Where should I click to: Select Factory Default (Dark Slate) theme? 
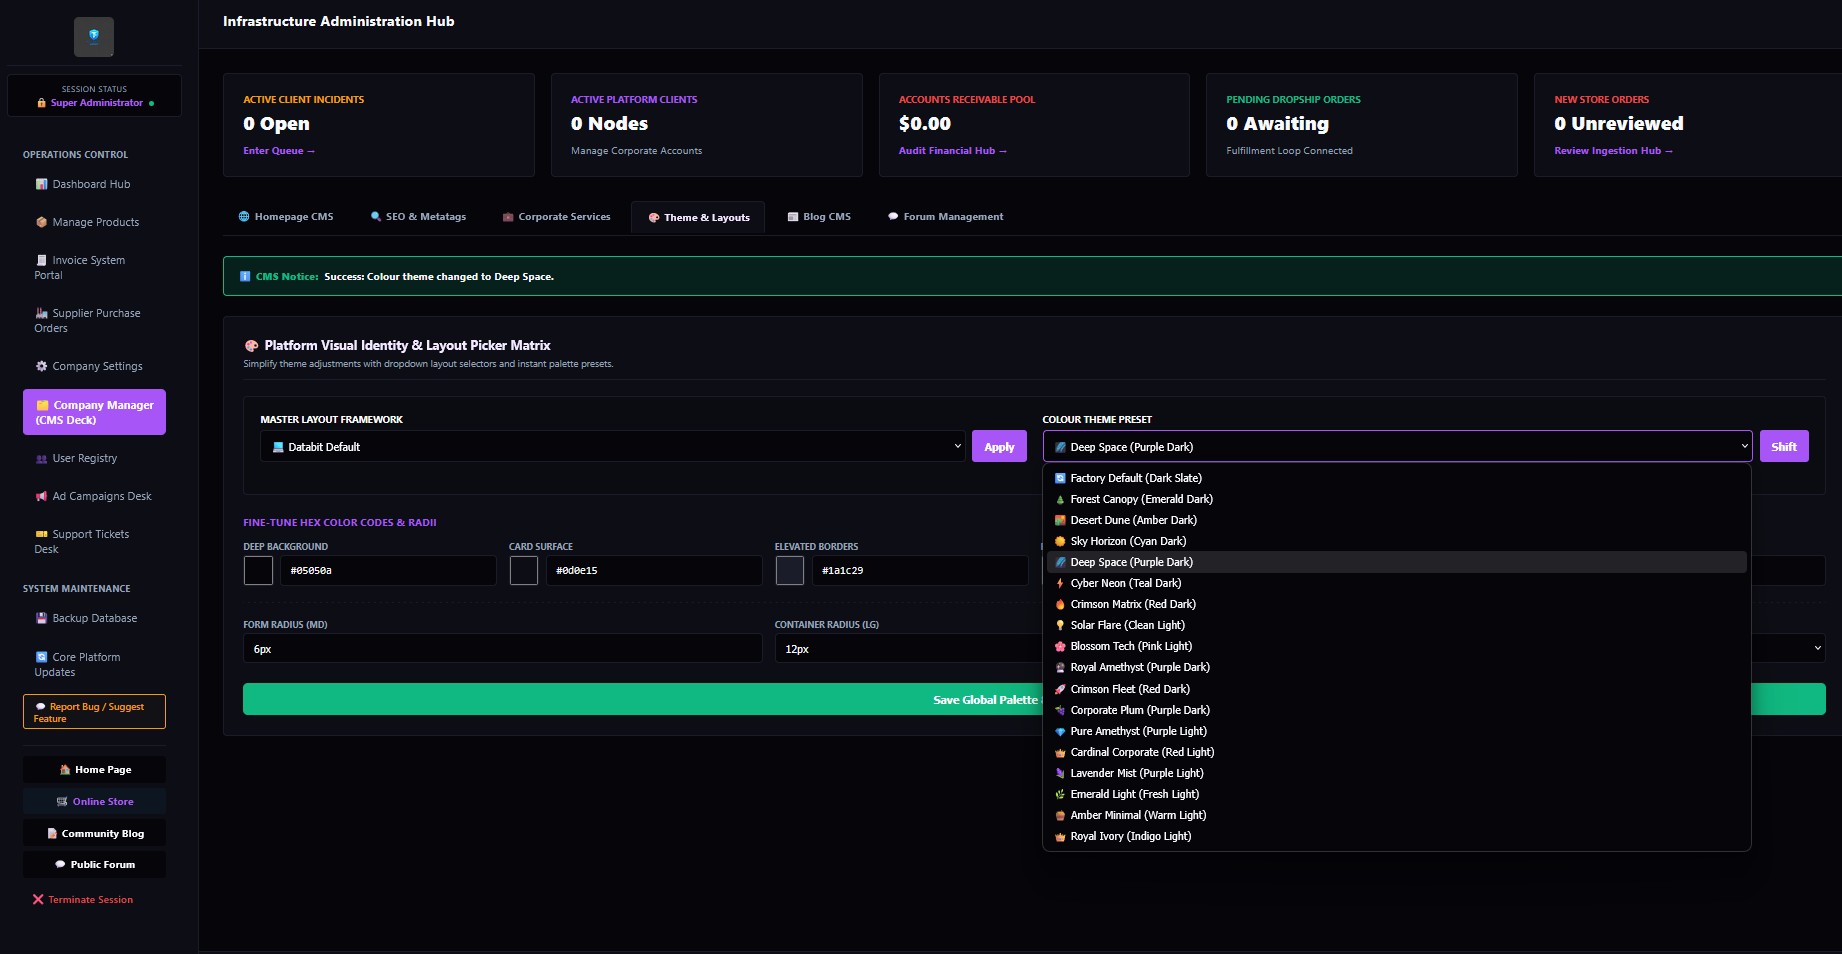coord(1396,478)
